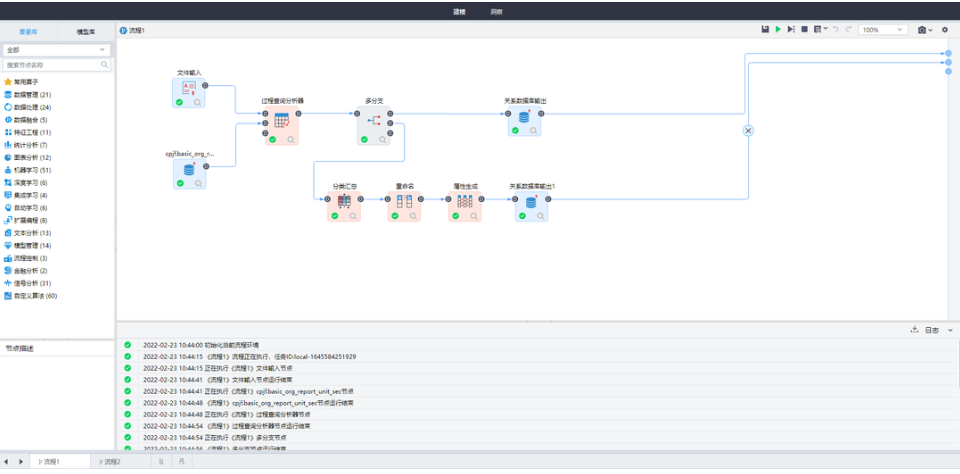960x474 pixels.
Task: Click the 洞察 top navigation item
Action: click(x=497, y=11)
